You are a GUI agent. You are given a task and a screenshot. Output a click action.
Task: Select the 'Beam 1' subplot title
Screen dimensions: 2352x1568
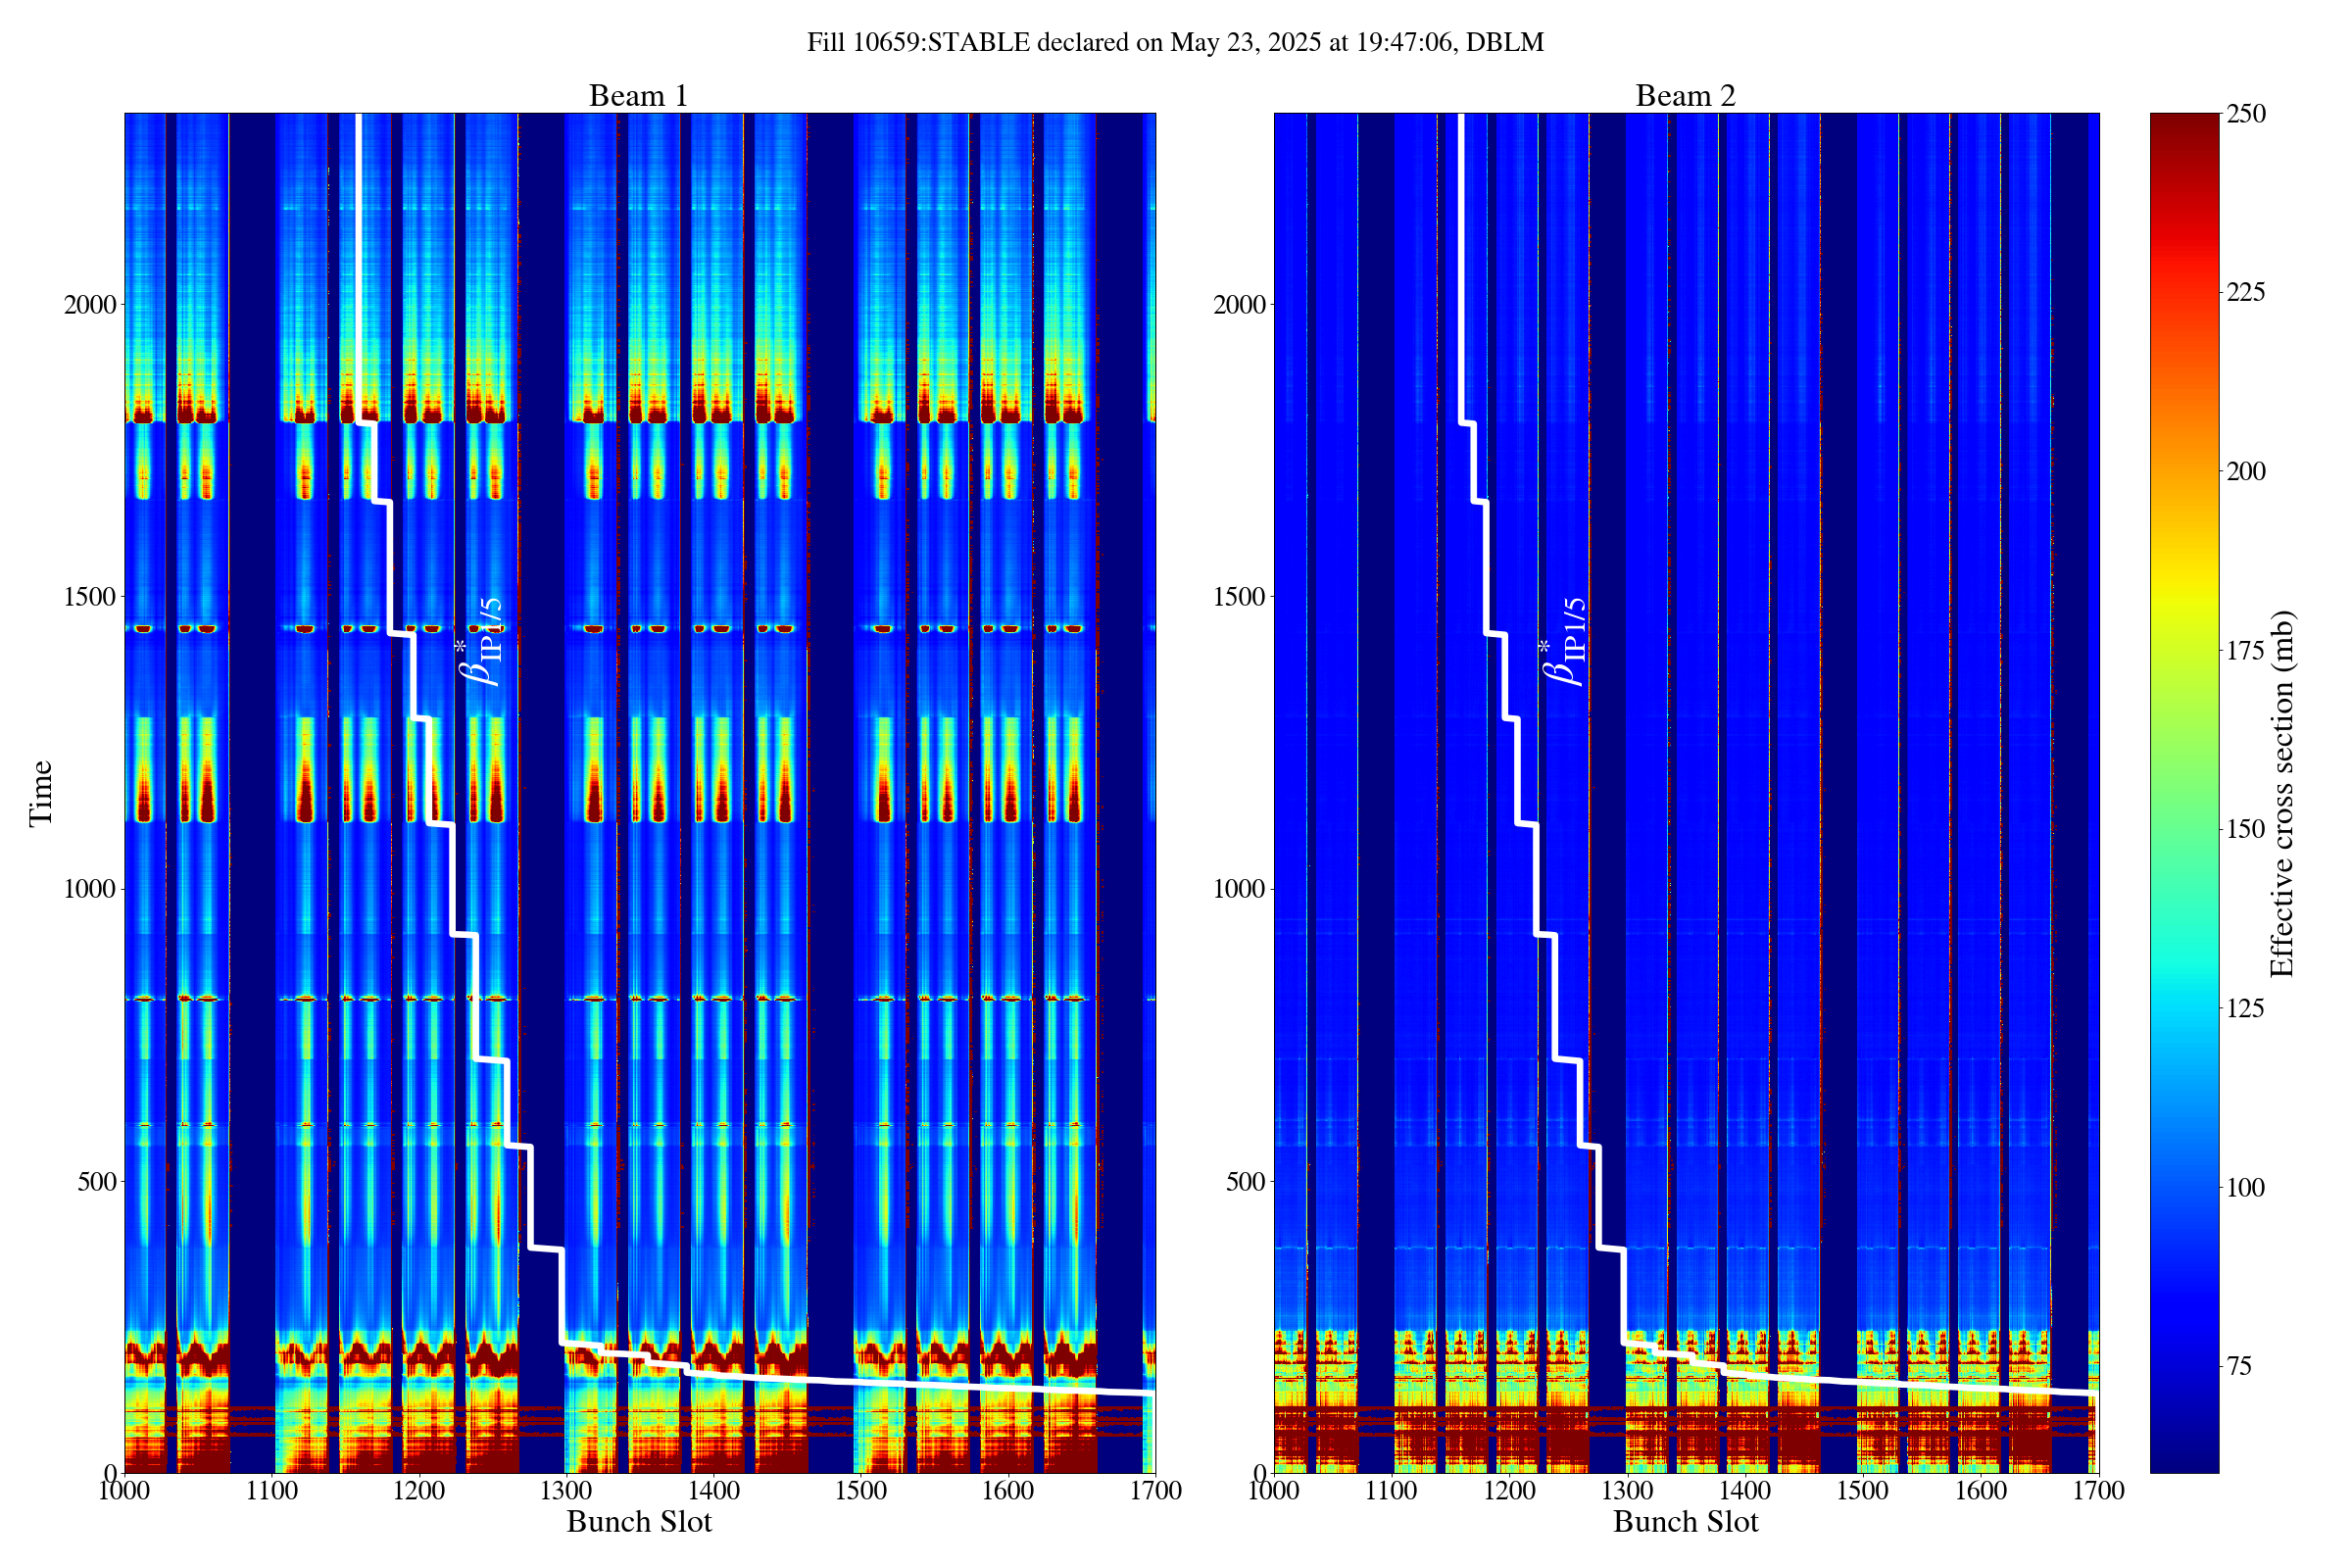tap(639, 96)
